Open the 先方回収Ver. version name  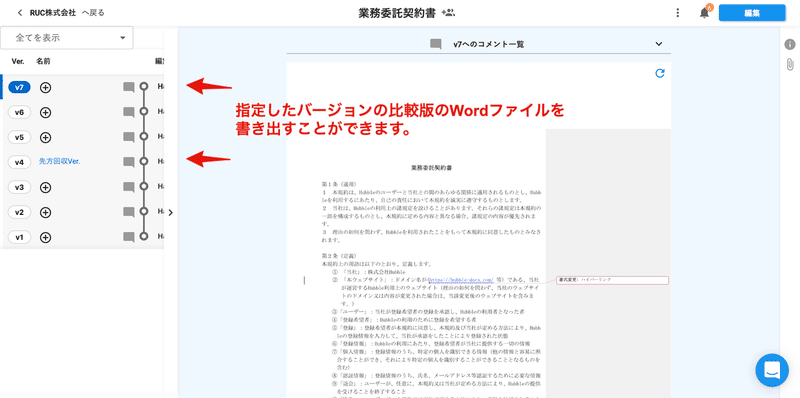[60, 161]
